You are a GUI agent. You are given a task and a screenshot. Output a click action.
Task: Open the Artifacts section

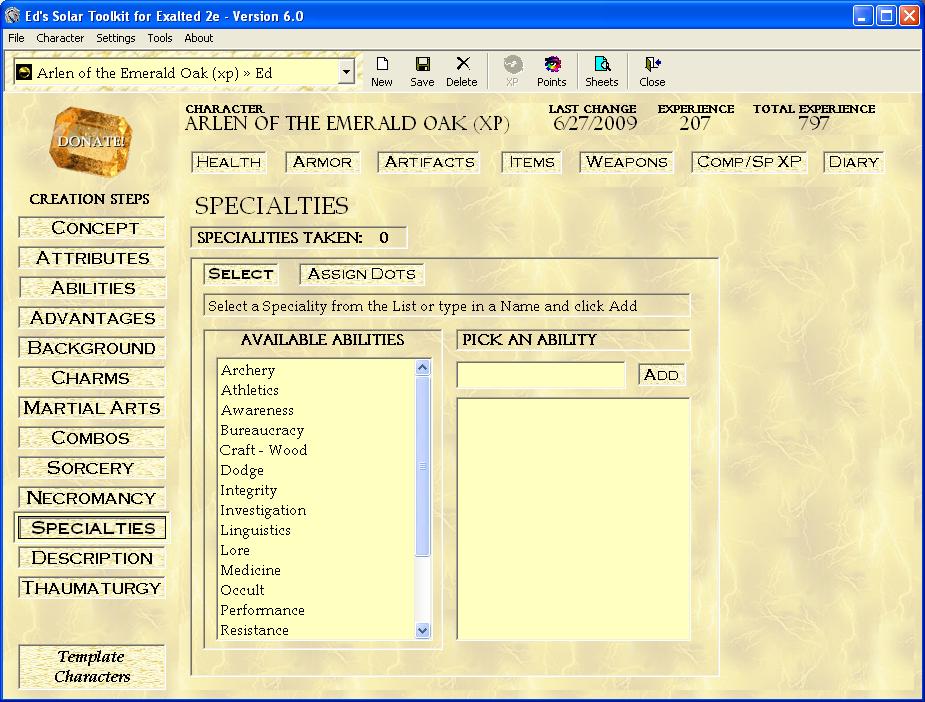[429, 162]
